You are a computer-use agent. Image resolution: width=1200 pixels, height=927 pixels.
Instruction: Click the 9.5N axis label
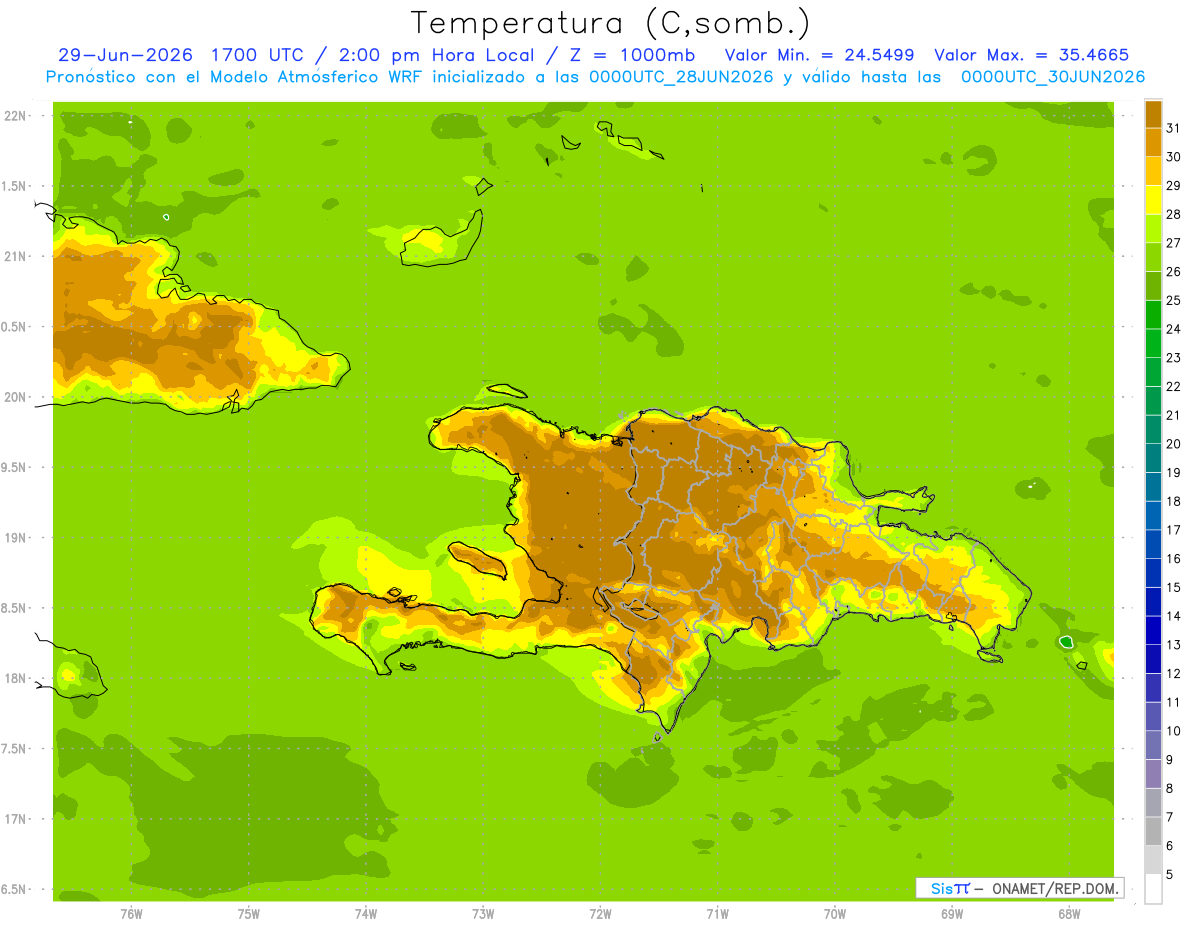pos(15,467)
